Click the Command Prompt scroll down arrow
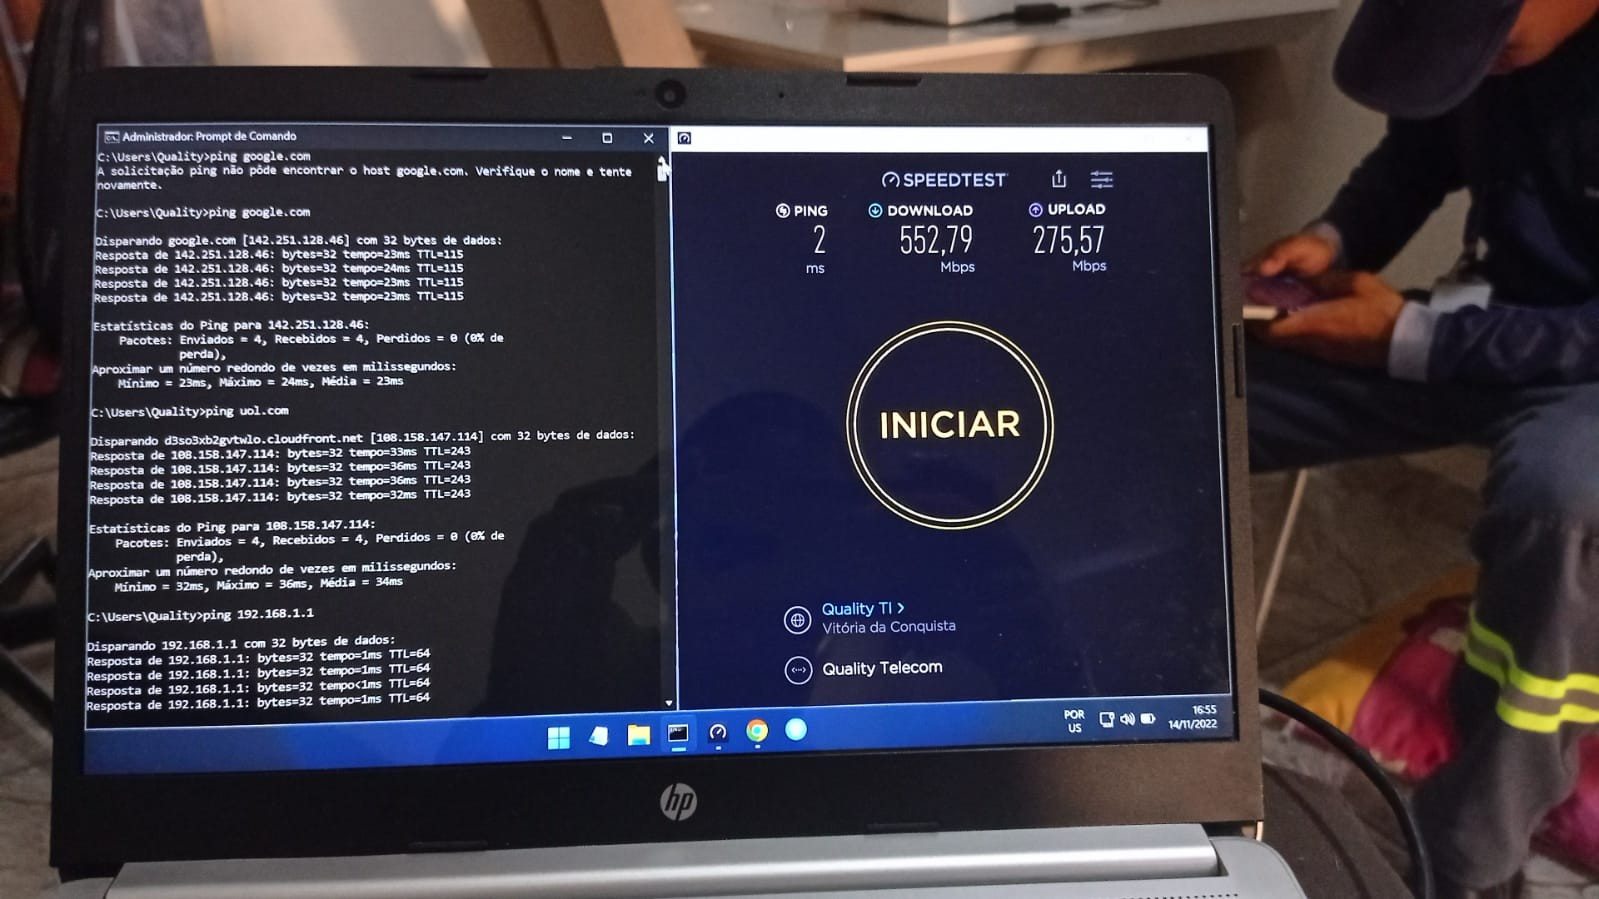Image resolution: width=1599 pixels, height=899 pixels. pyautogui.click(x=668, y=703)
